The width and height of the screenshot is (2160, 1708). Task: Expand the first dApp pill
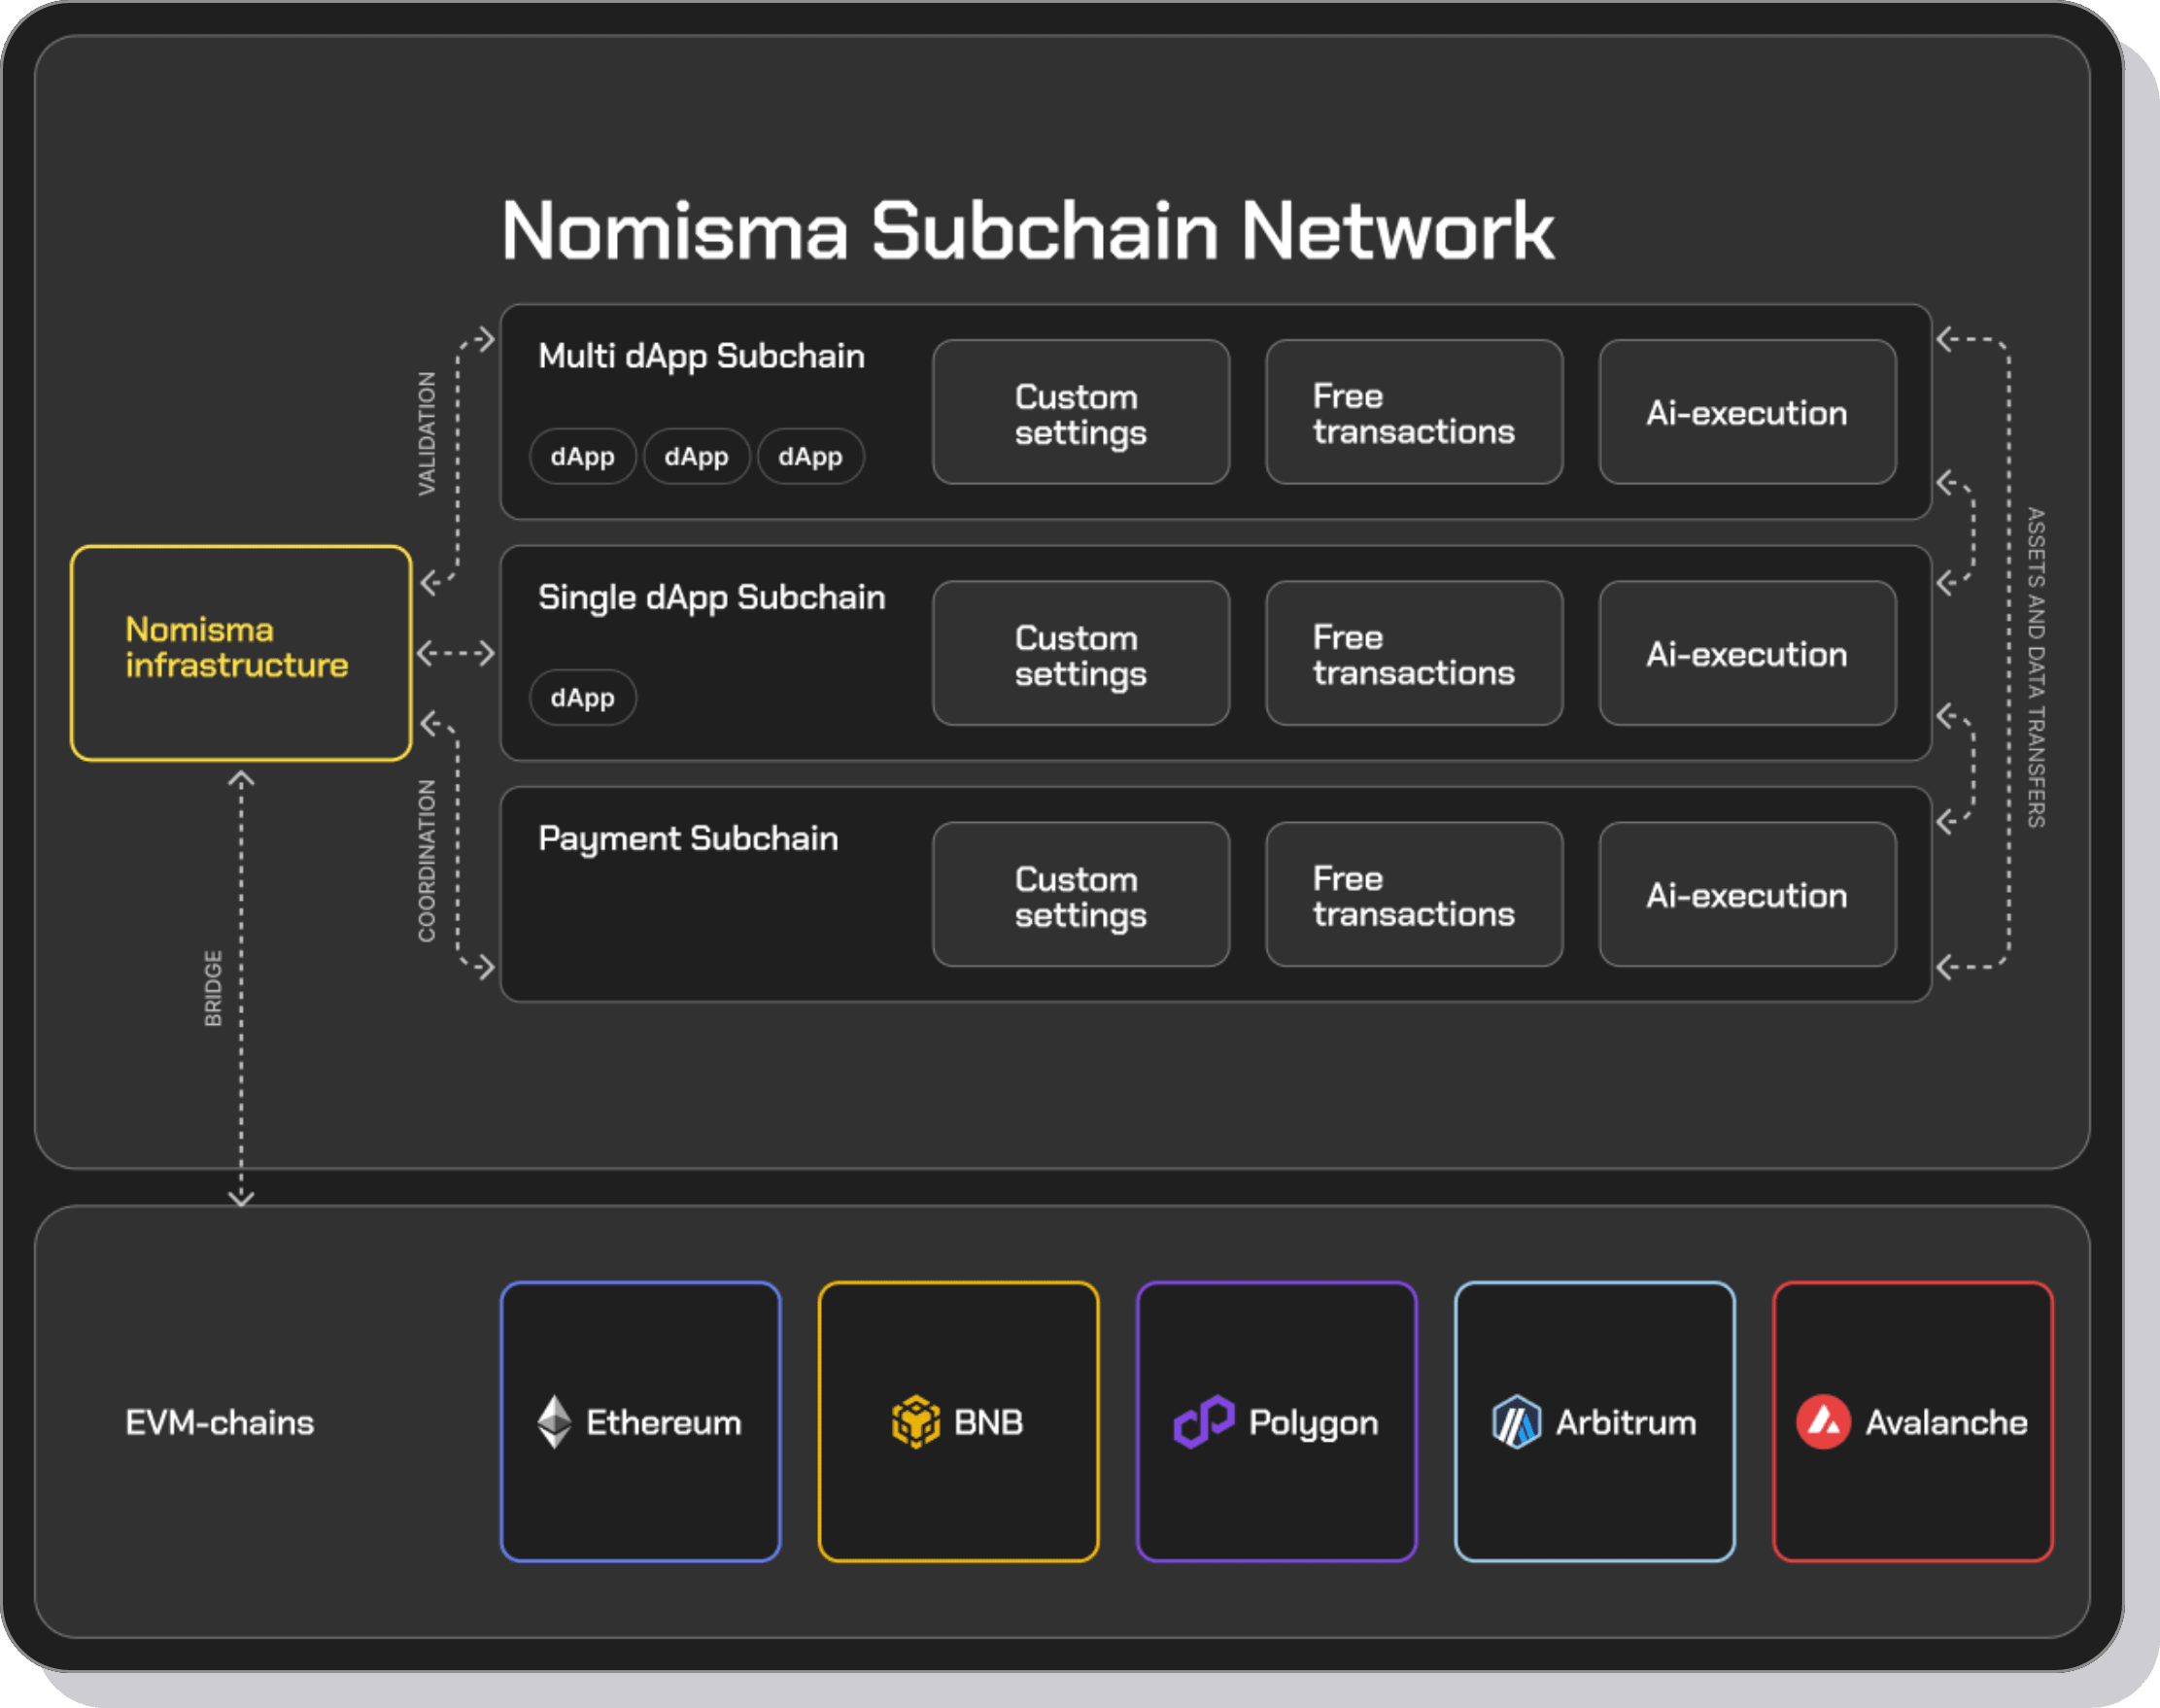(x=582, y=456)
